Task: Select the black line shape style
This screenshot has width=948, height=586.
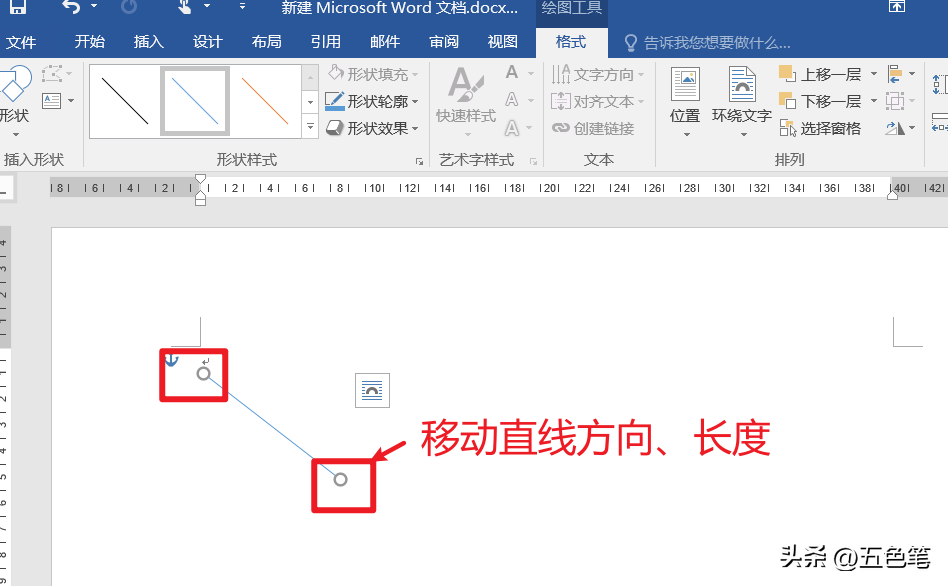Action: coord(125,101)
